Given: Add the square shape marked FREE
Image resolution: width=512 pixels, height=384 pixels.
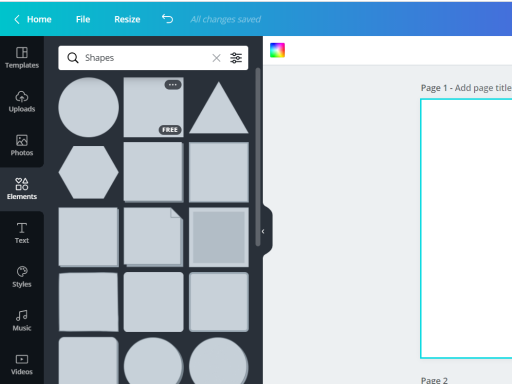Looking at the screenshot, I should click(x=154, y=107).
